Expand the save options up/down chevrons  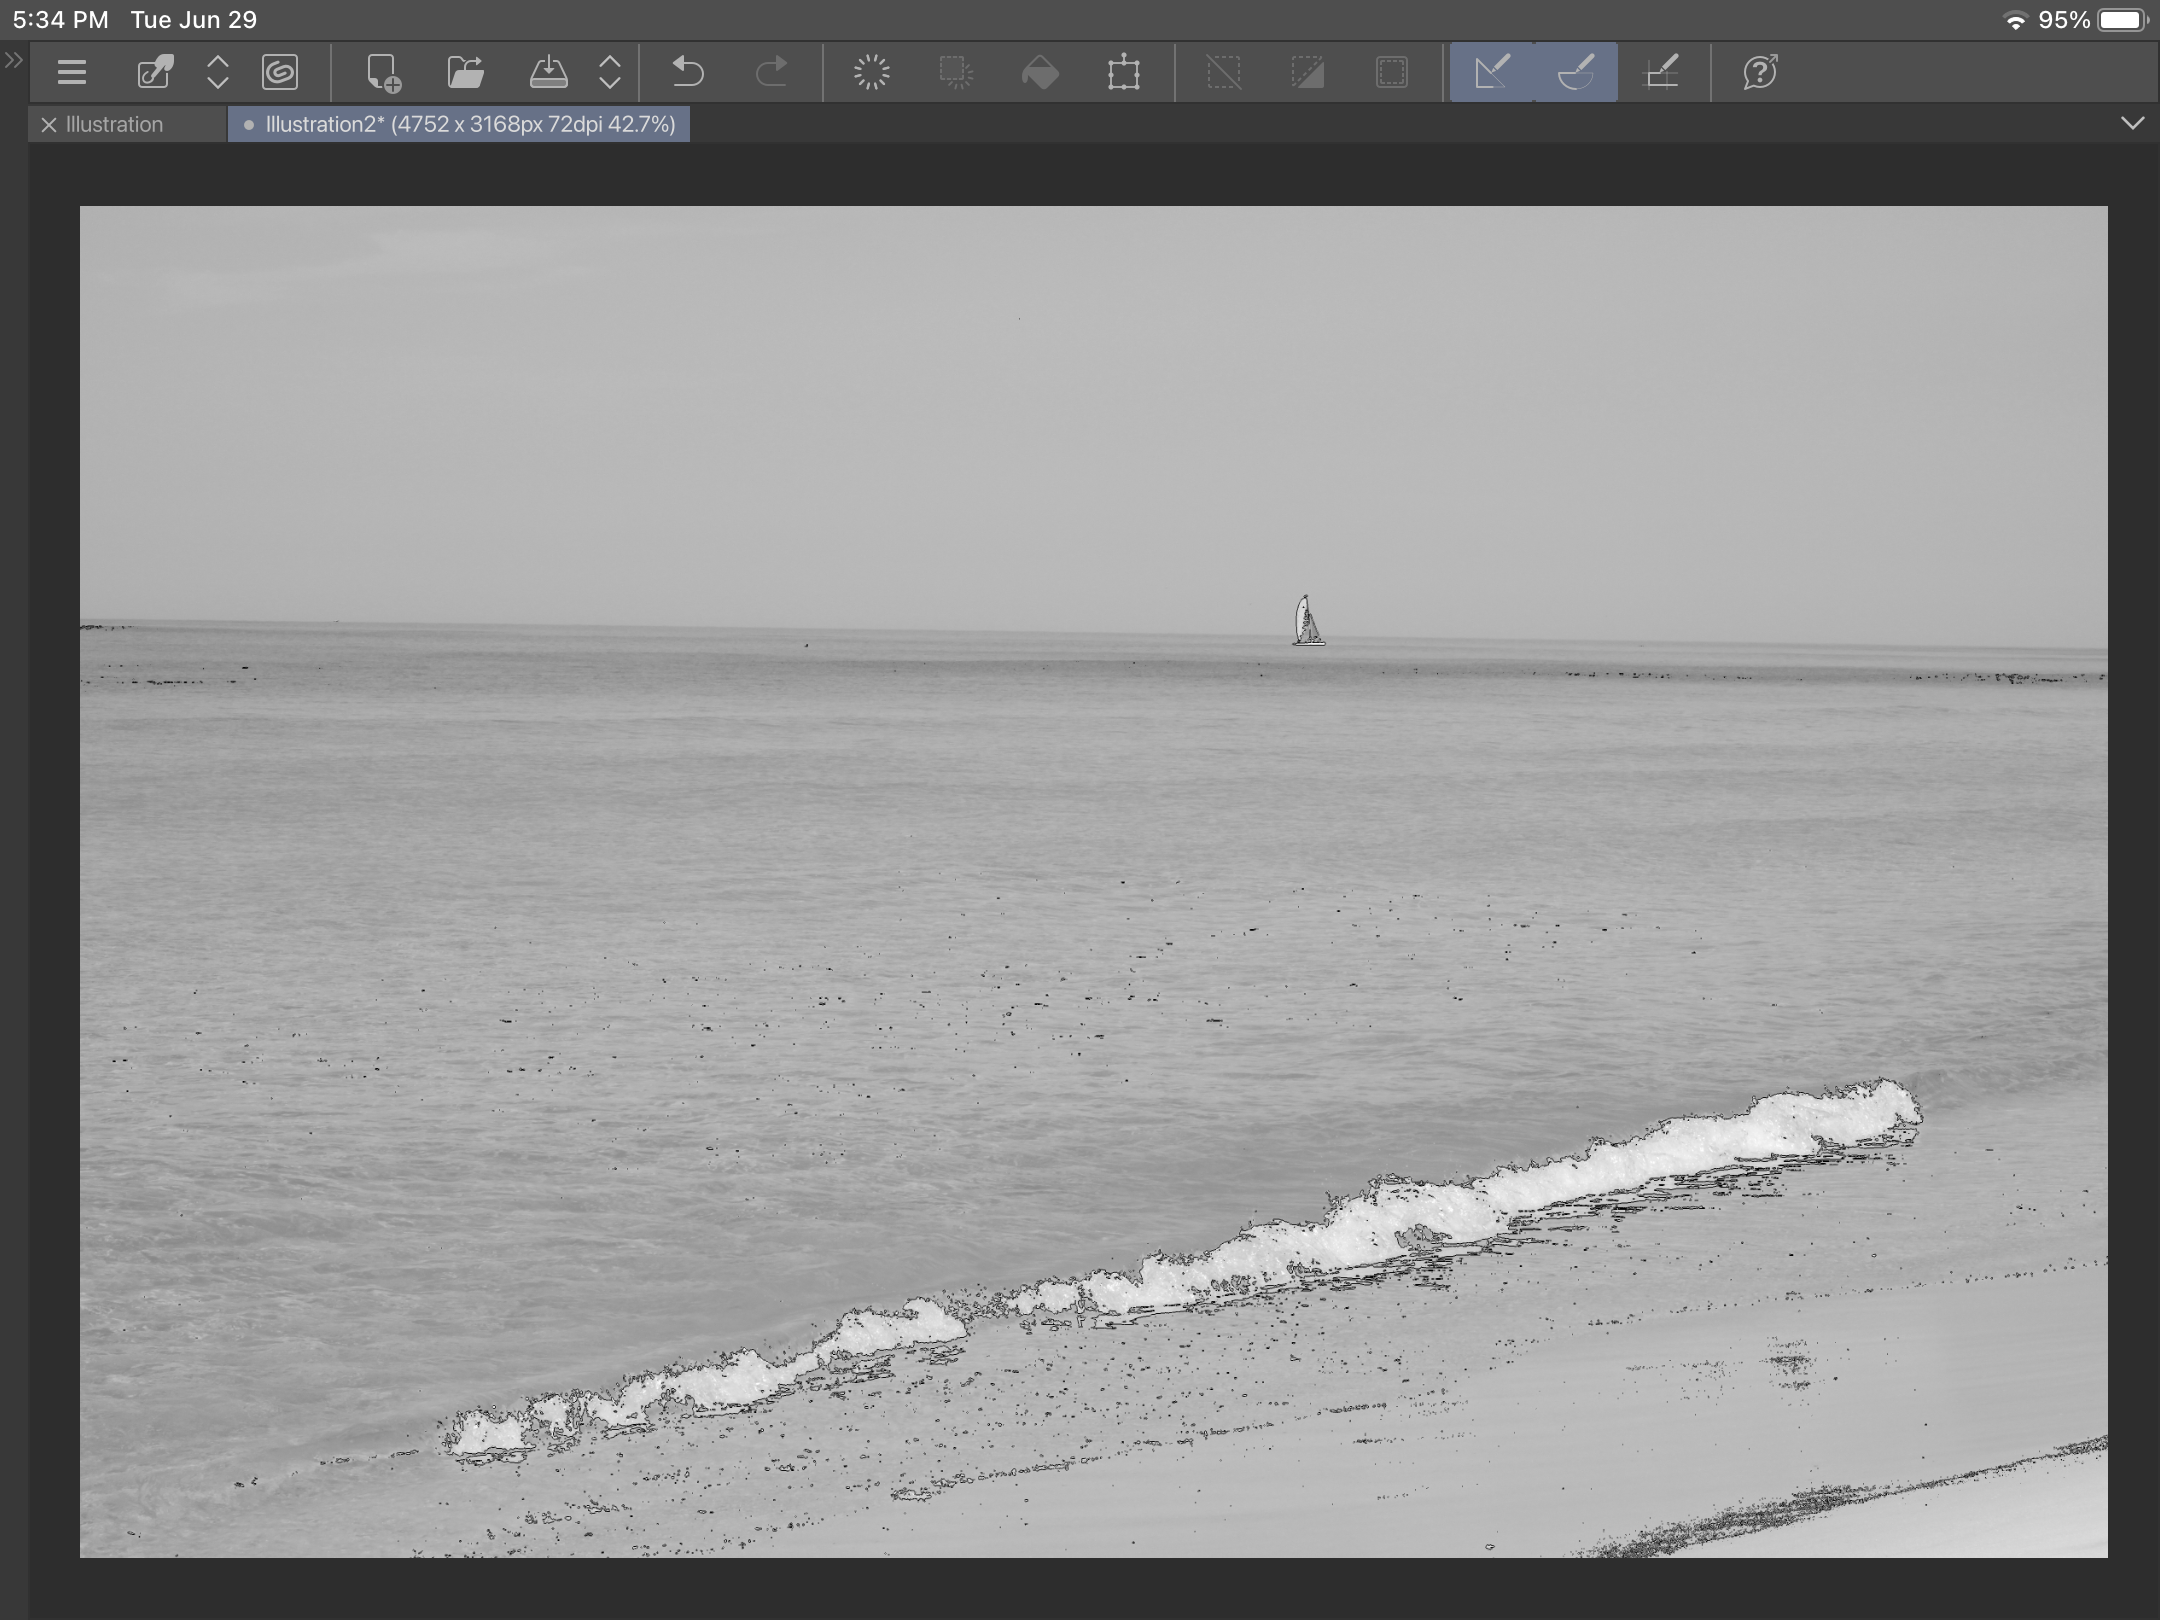coord(610,72)
